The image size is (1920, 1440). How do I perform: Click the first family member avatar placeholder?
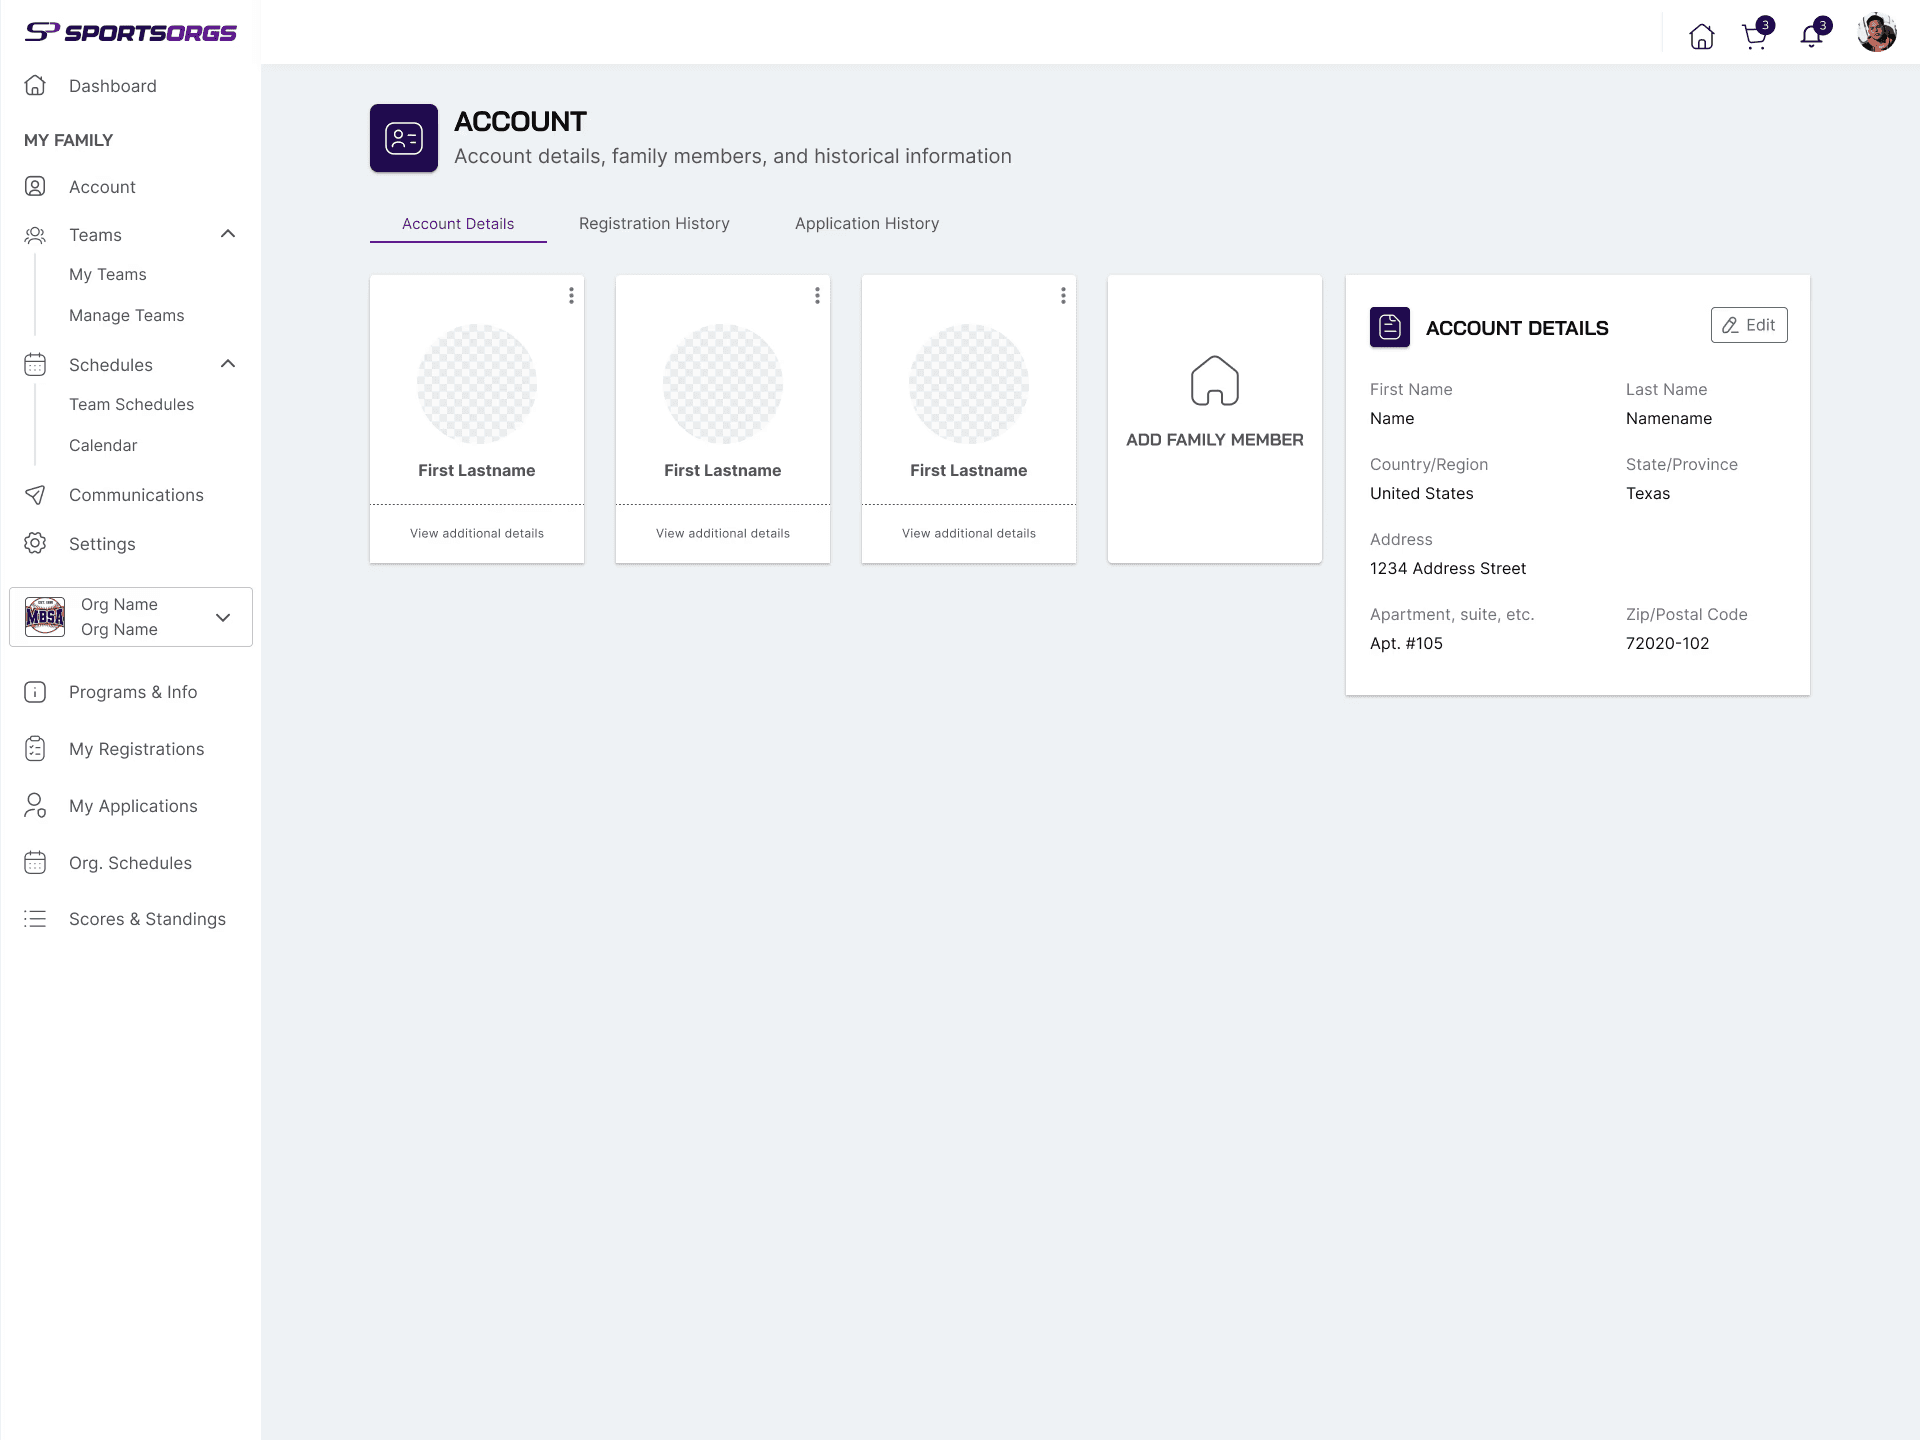[x=476, y=384]
